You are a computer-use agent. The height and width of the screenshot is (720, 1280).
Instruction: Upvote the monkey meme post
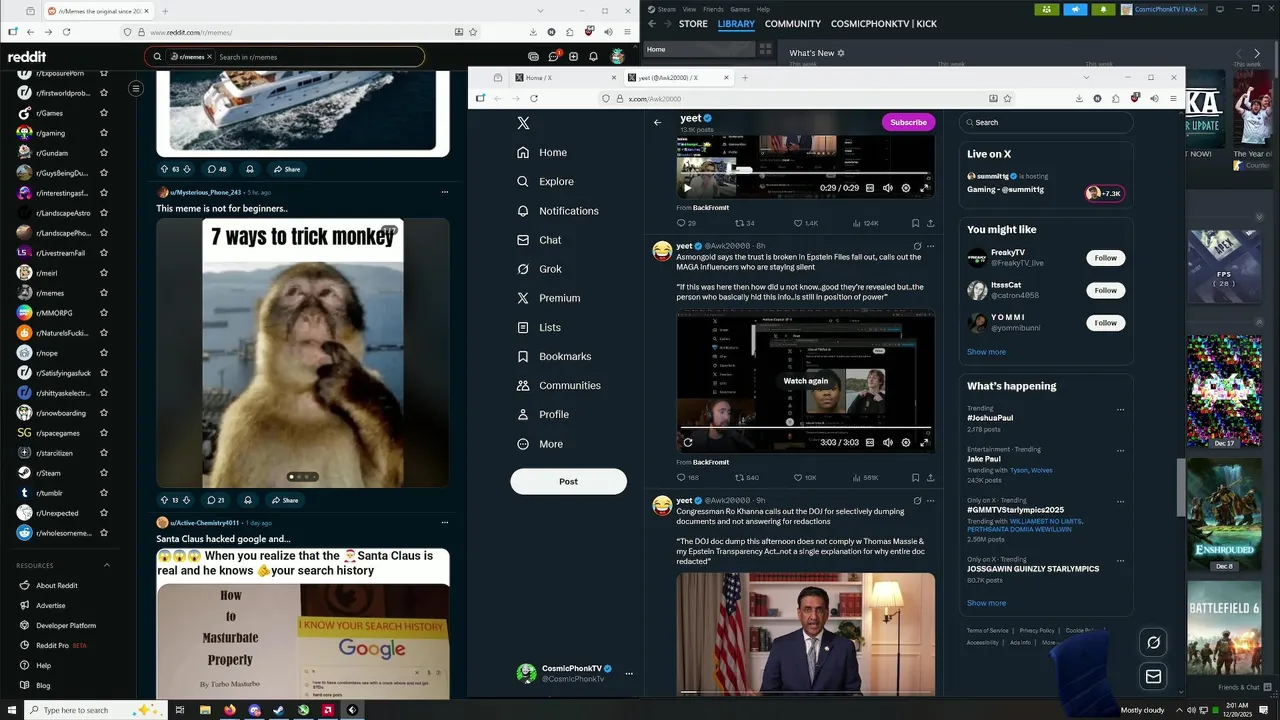click(165, 500)
